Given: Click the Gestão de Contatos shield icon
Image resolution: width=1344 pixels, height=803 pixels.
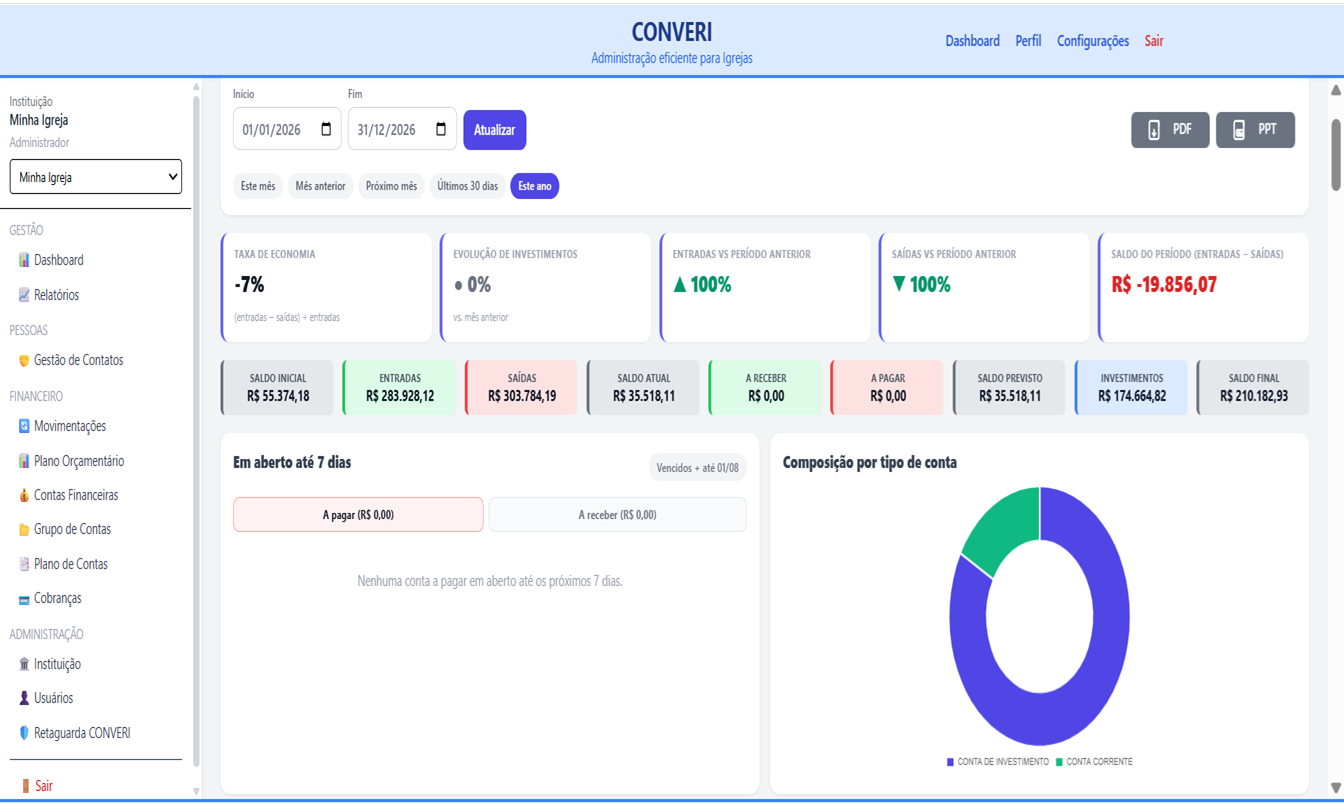Looking at the screenshot, I should coord(24,360).
